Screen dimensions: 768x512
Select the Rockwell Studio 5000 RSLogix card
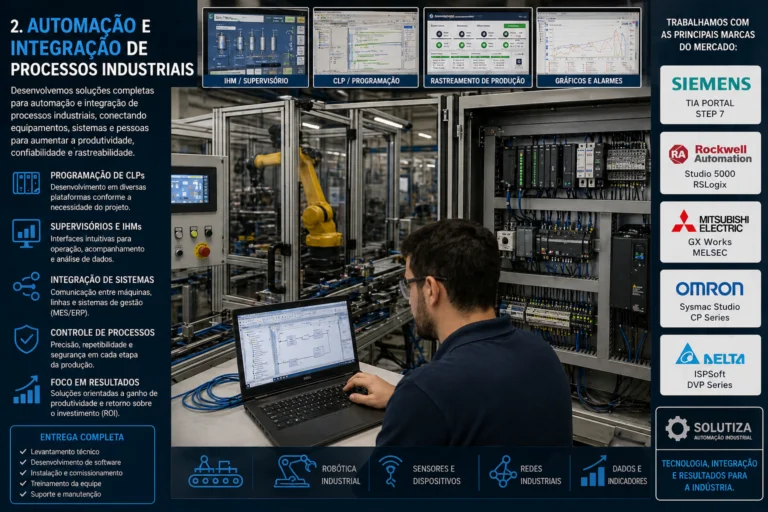(x=710, y=163)
